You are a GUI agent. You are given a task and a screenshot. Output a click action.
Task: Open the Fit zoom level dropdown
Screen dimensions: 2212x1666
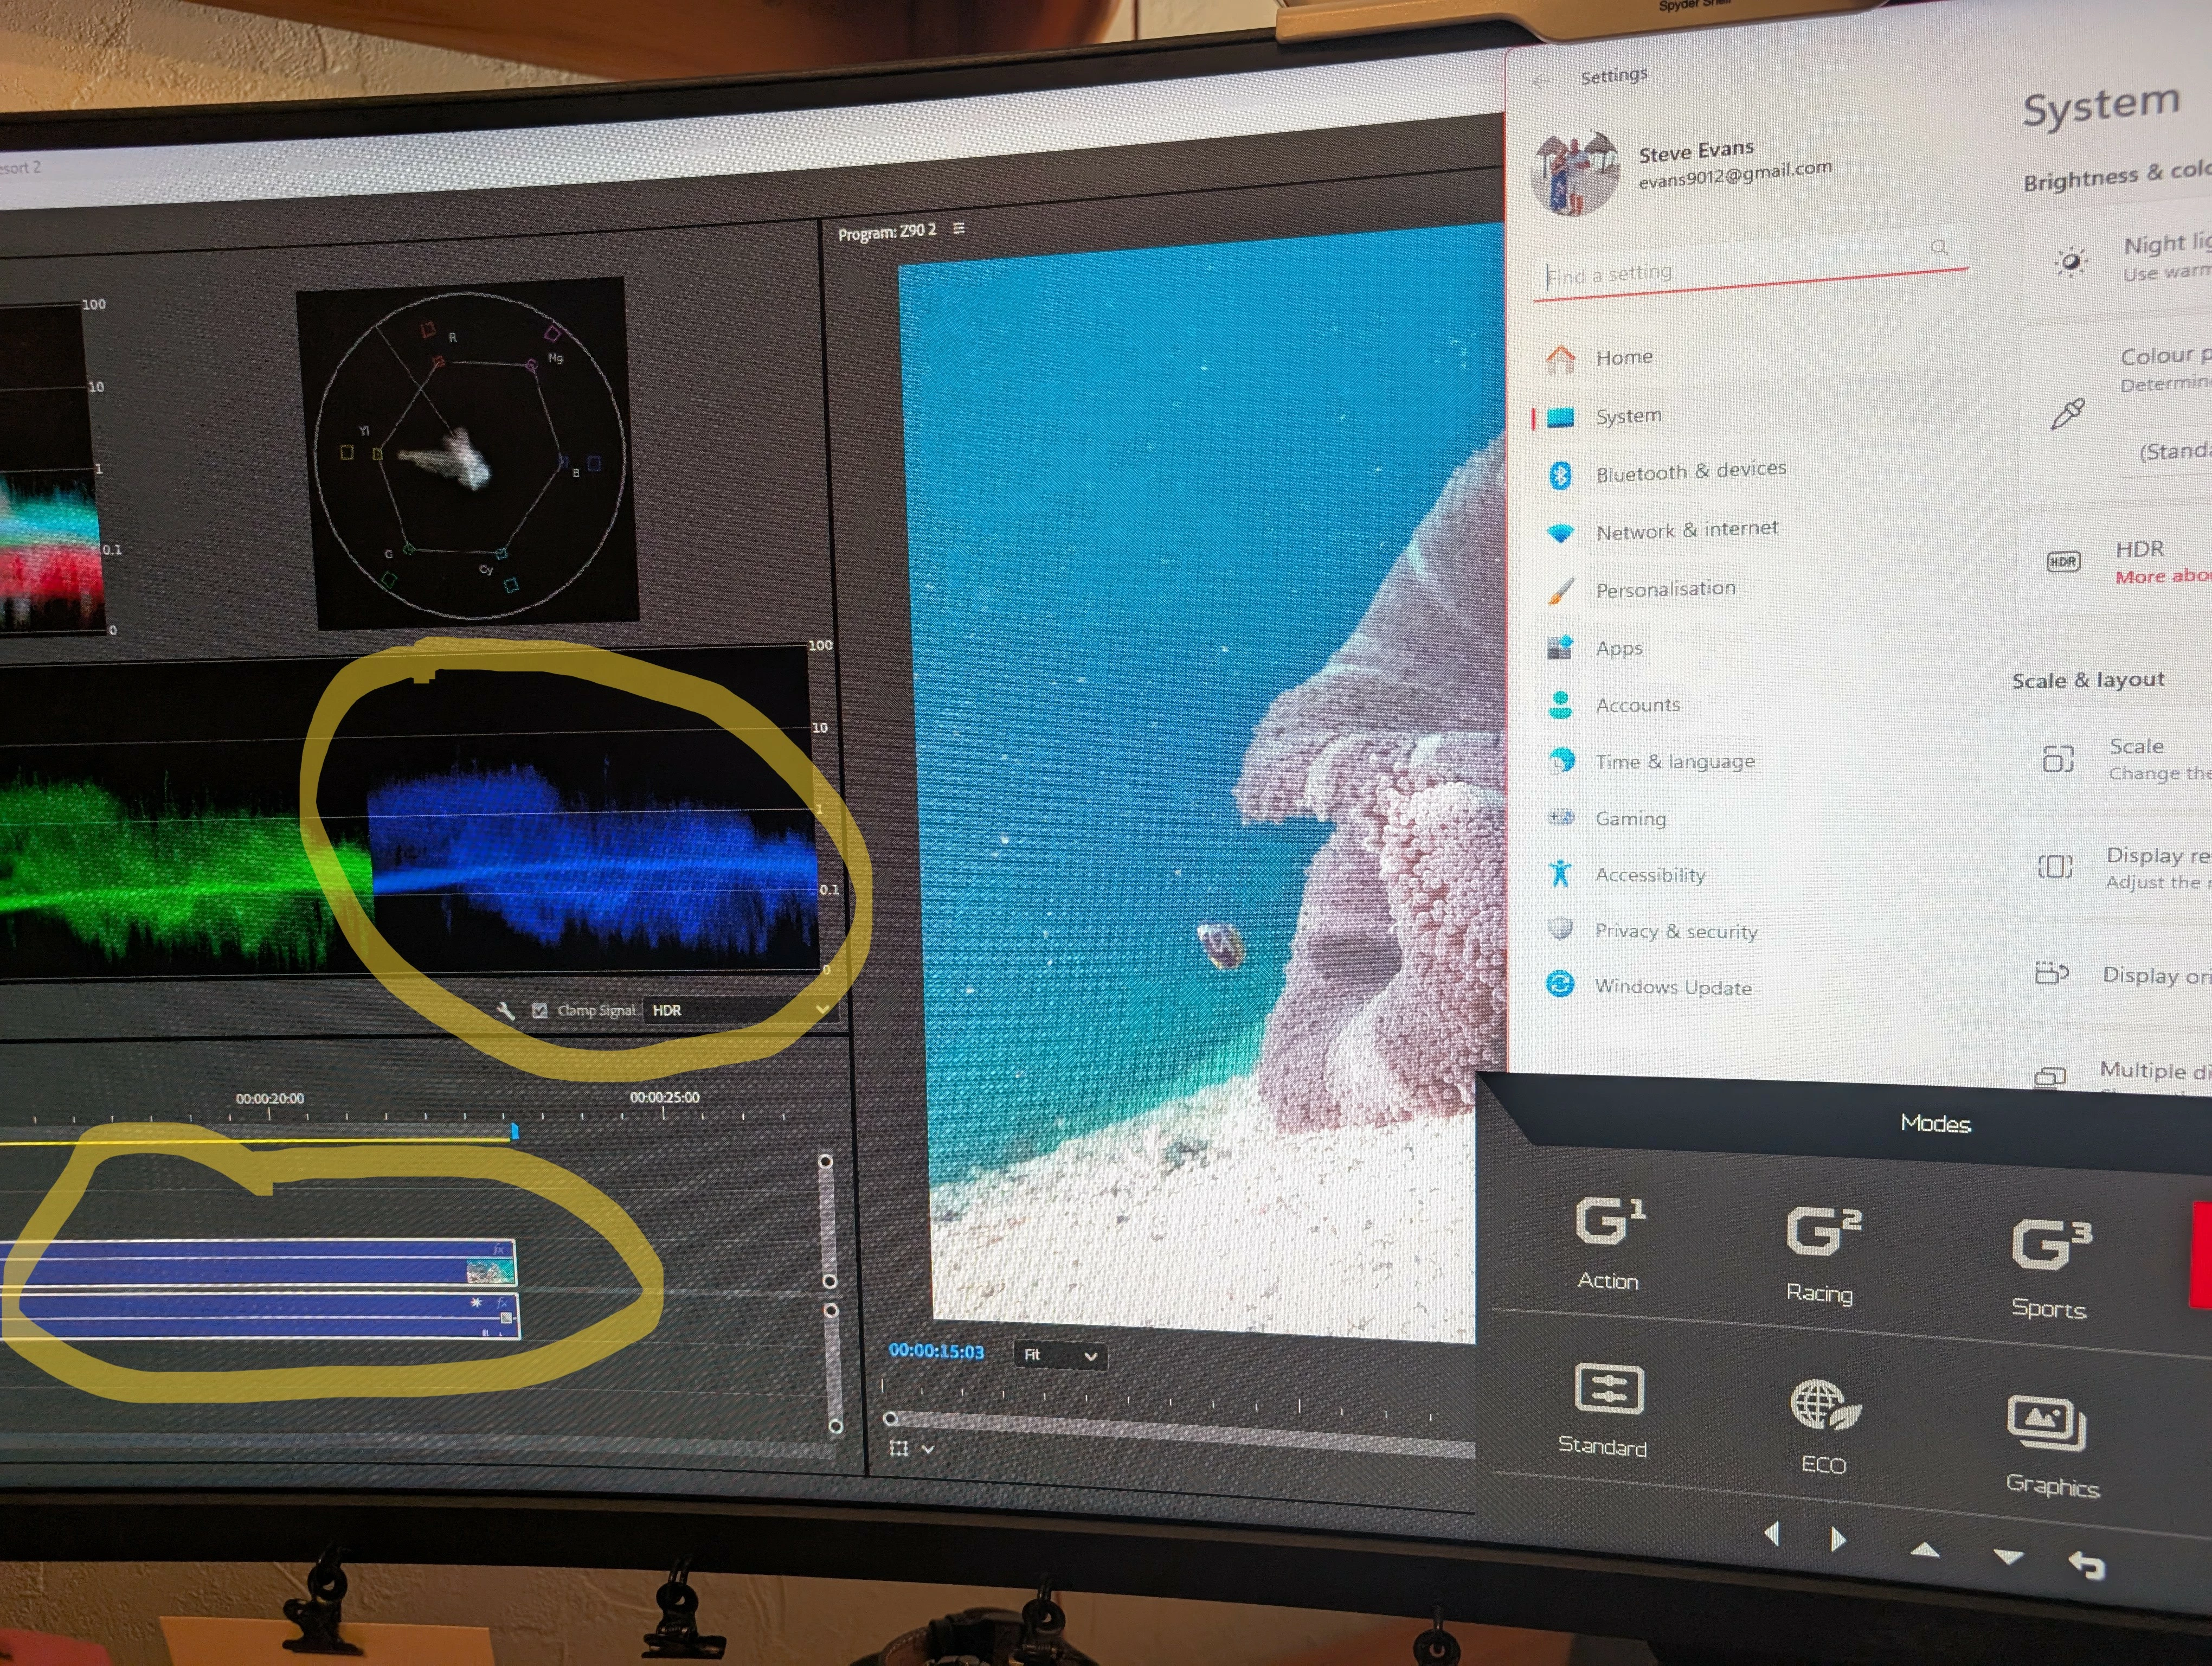[x=1060, y=1355]
